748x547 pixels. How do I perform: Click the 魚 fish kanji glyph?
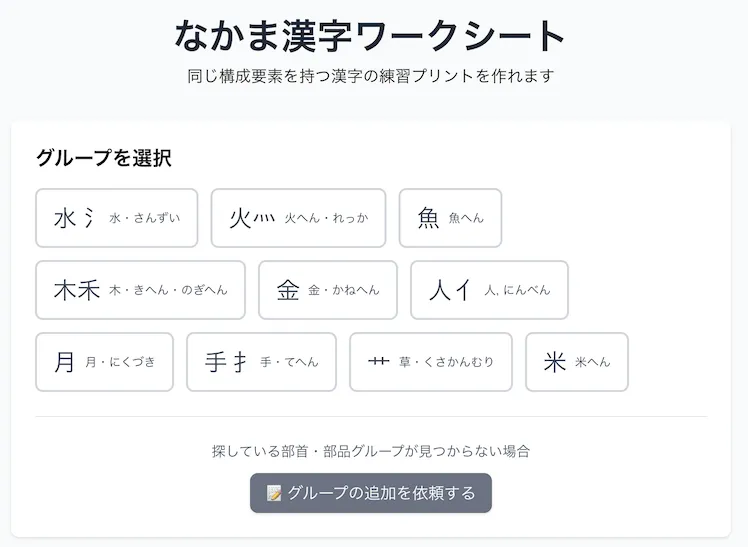429,218
